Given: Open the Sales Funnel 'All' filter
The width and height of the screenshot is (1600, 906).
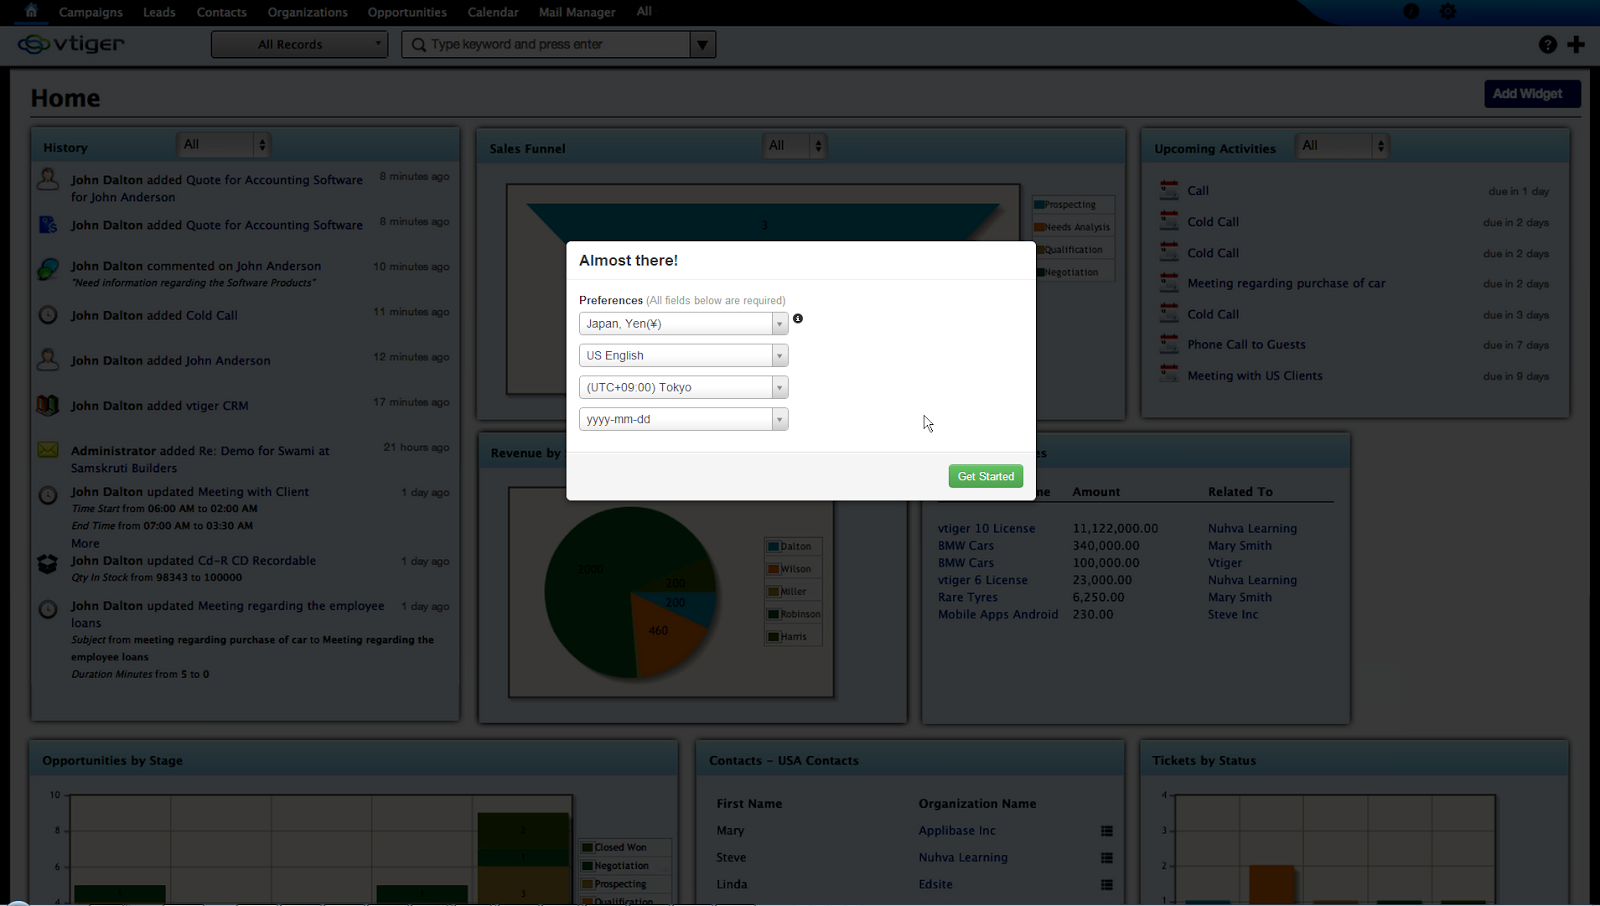Looking at the screenshot, I should [x=795, y=146].
